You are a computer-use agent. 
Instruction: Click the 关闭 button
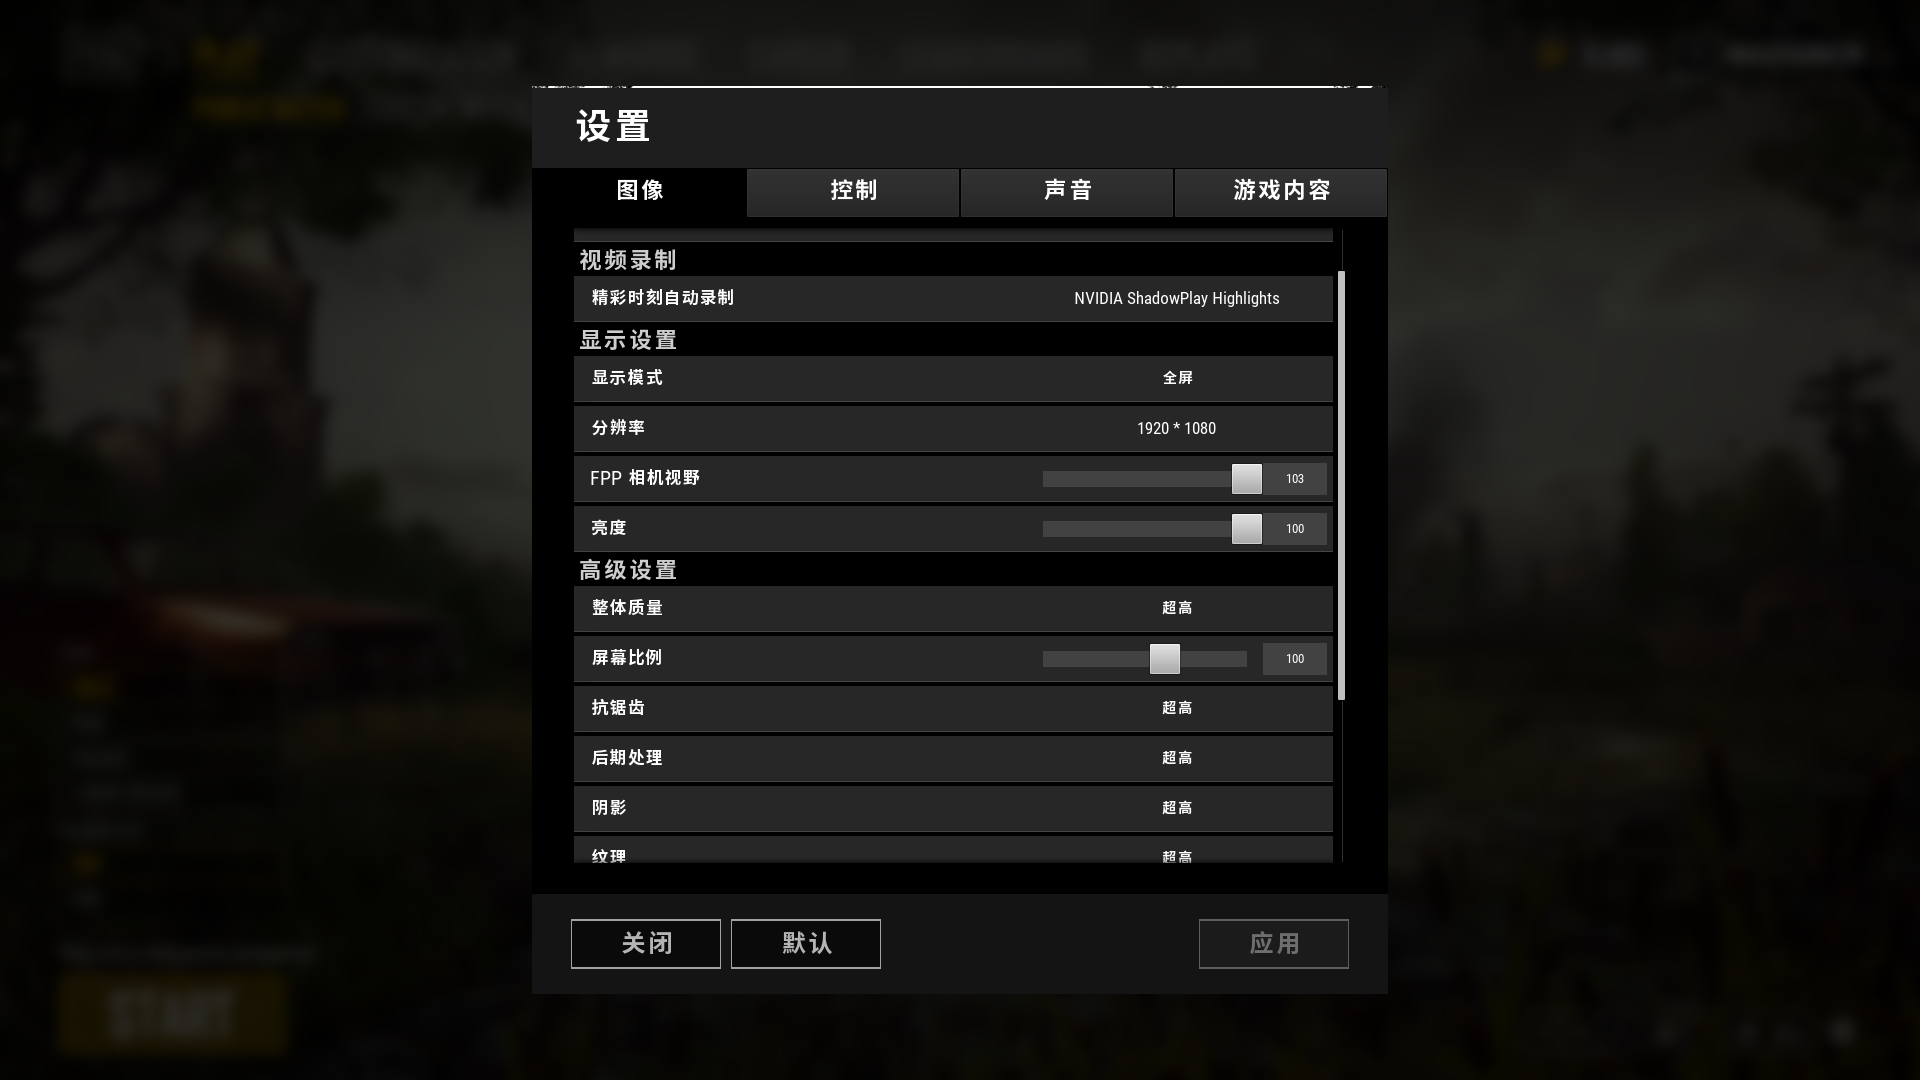[x=646, y=944]
